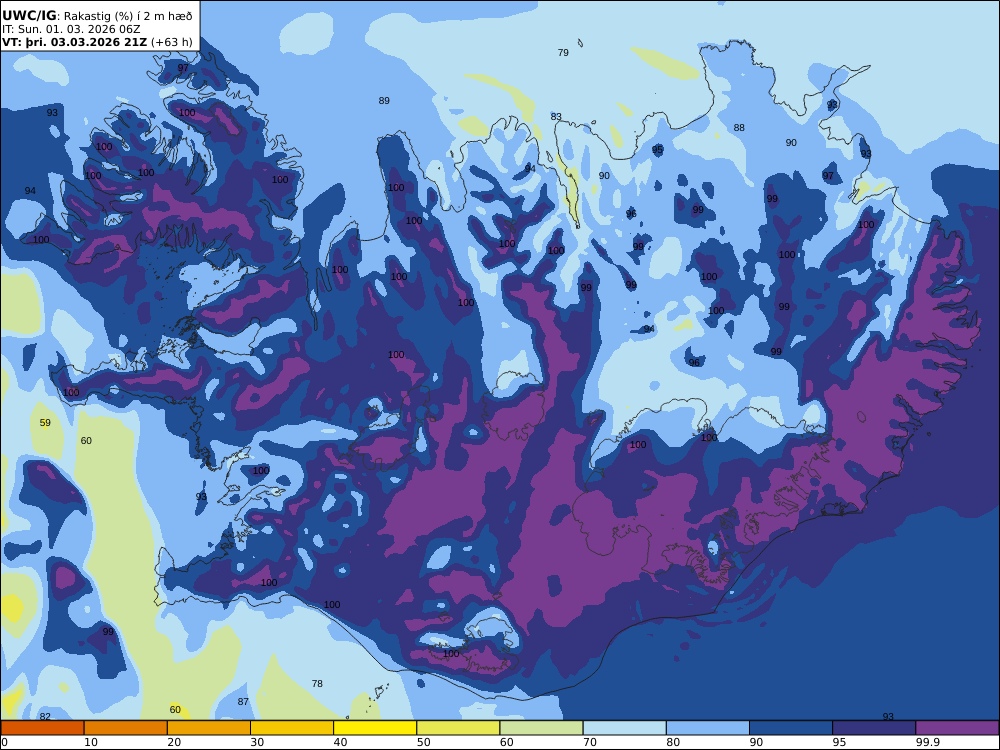The height and width of the screenshot is (750, 1000).
Task: Click the map humidity value '83'
Action: coord(556,117)
